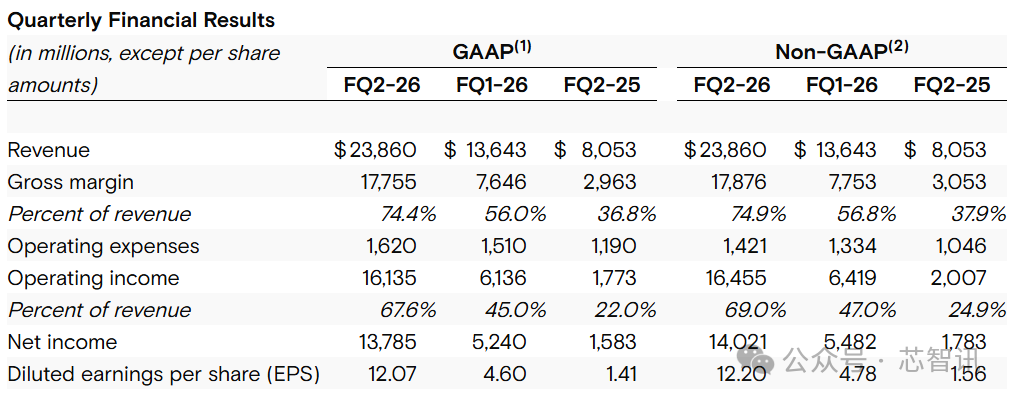1012x400 pixels.
Task: Select the GAAP net income value 13,785
Action: (x=388, y=342)
